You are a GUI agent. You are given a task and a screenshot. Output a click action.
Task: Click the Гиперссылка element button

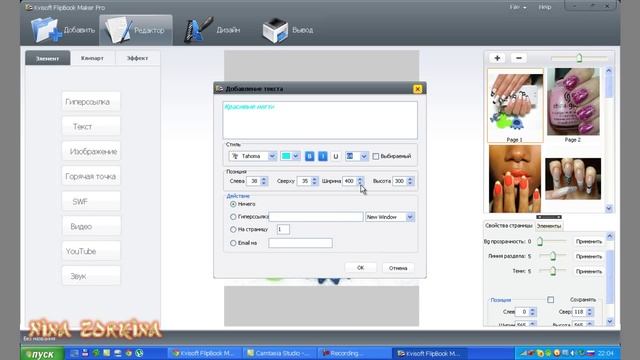point(91,102)
